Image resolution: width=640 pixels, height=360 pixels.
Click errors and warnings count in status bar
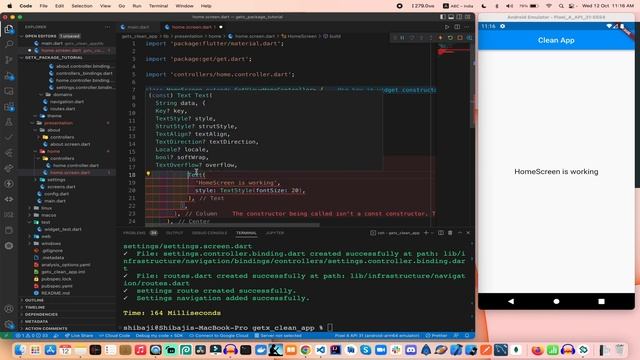click(x=31, y=336)
